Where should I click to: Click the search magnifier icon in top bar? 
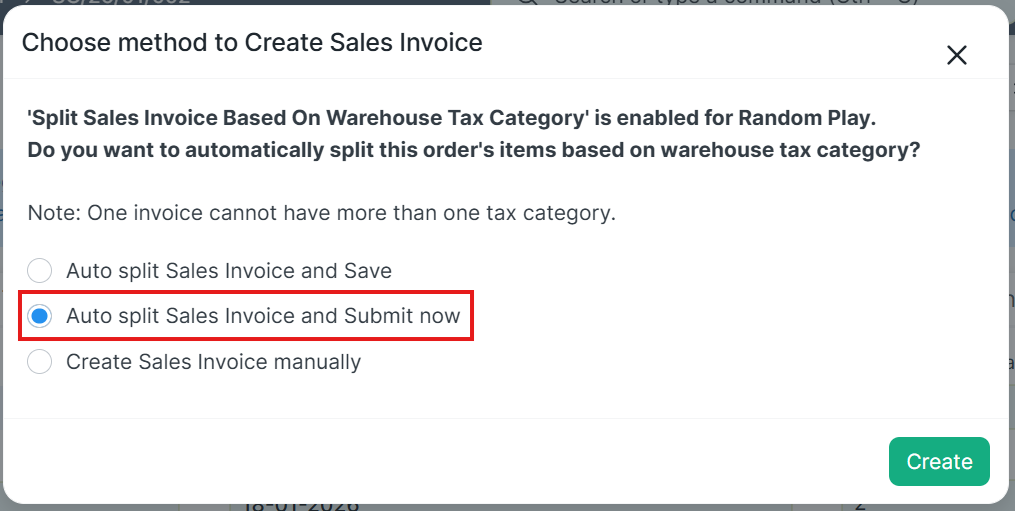[x=533, y=2]
